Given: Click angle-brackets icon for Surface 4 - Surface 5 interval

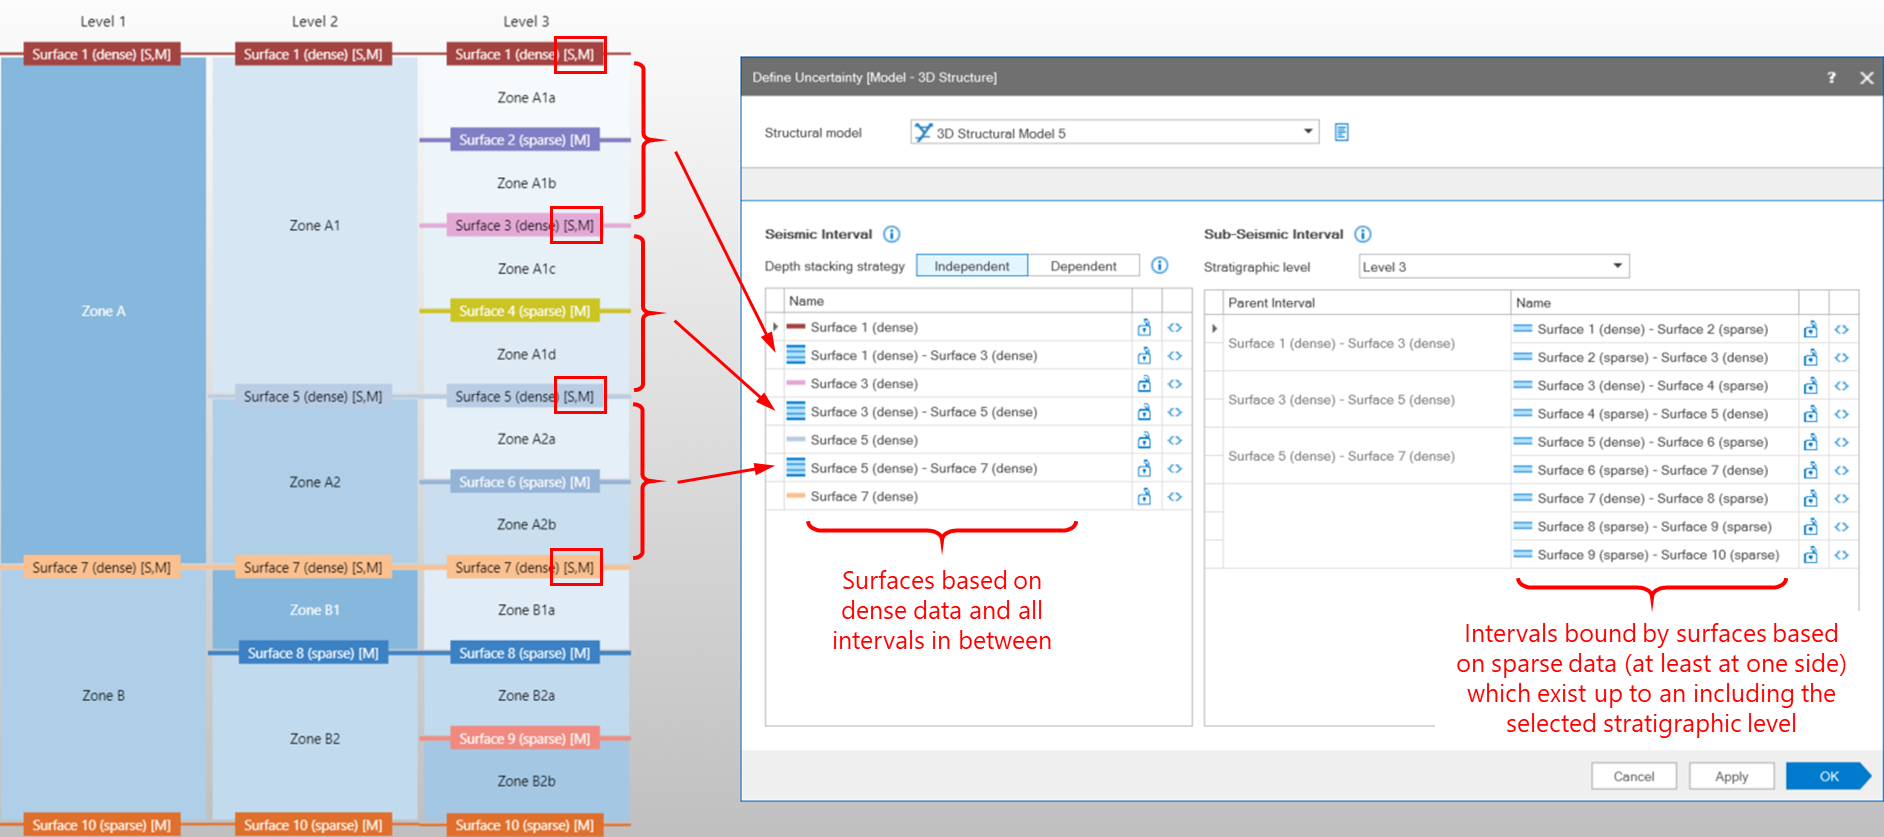Looking at the screenshot, I should click(x=1841, y=414).
